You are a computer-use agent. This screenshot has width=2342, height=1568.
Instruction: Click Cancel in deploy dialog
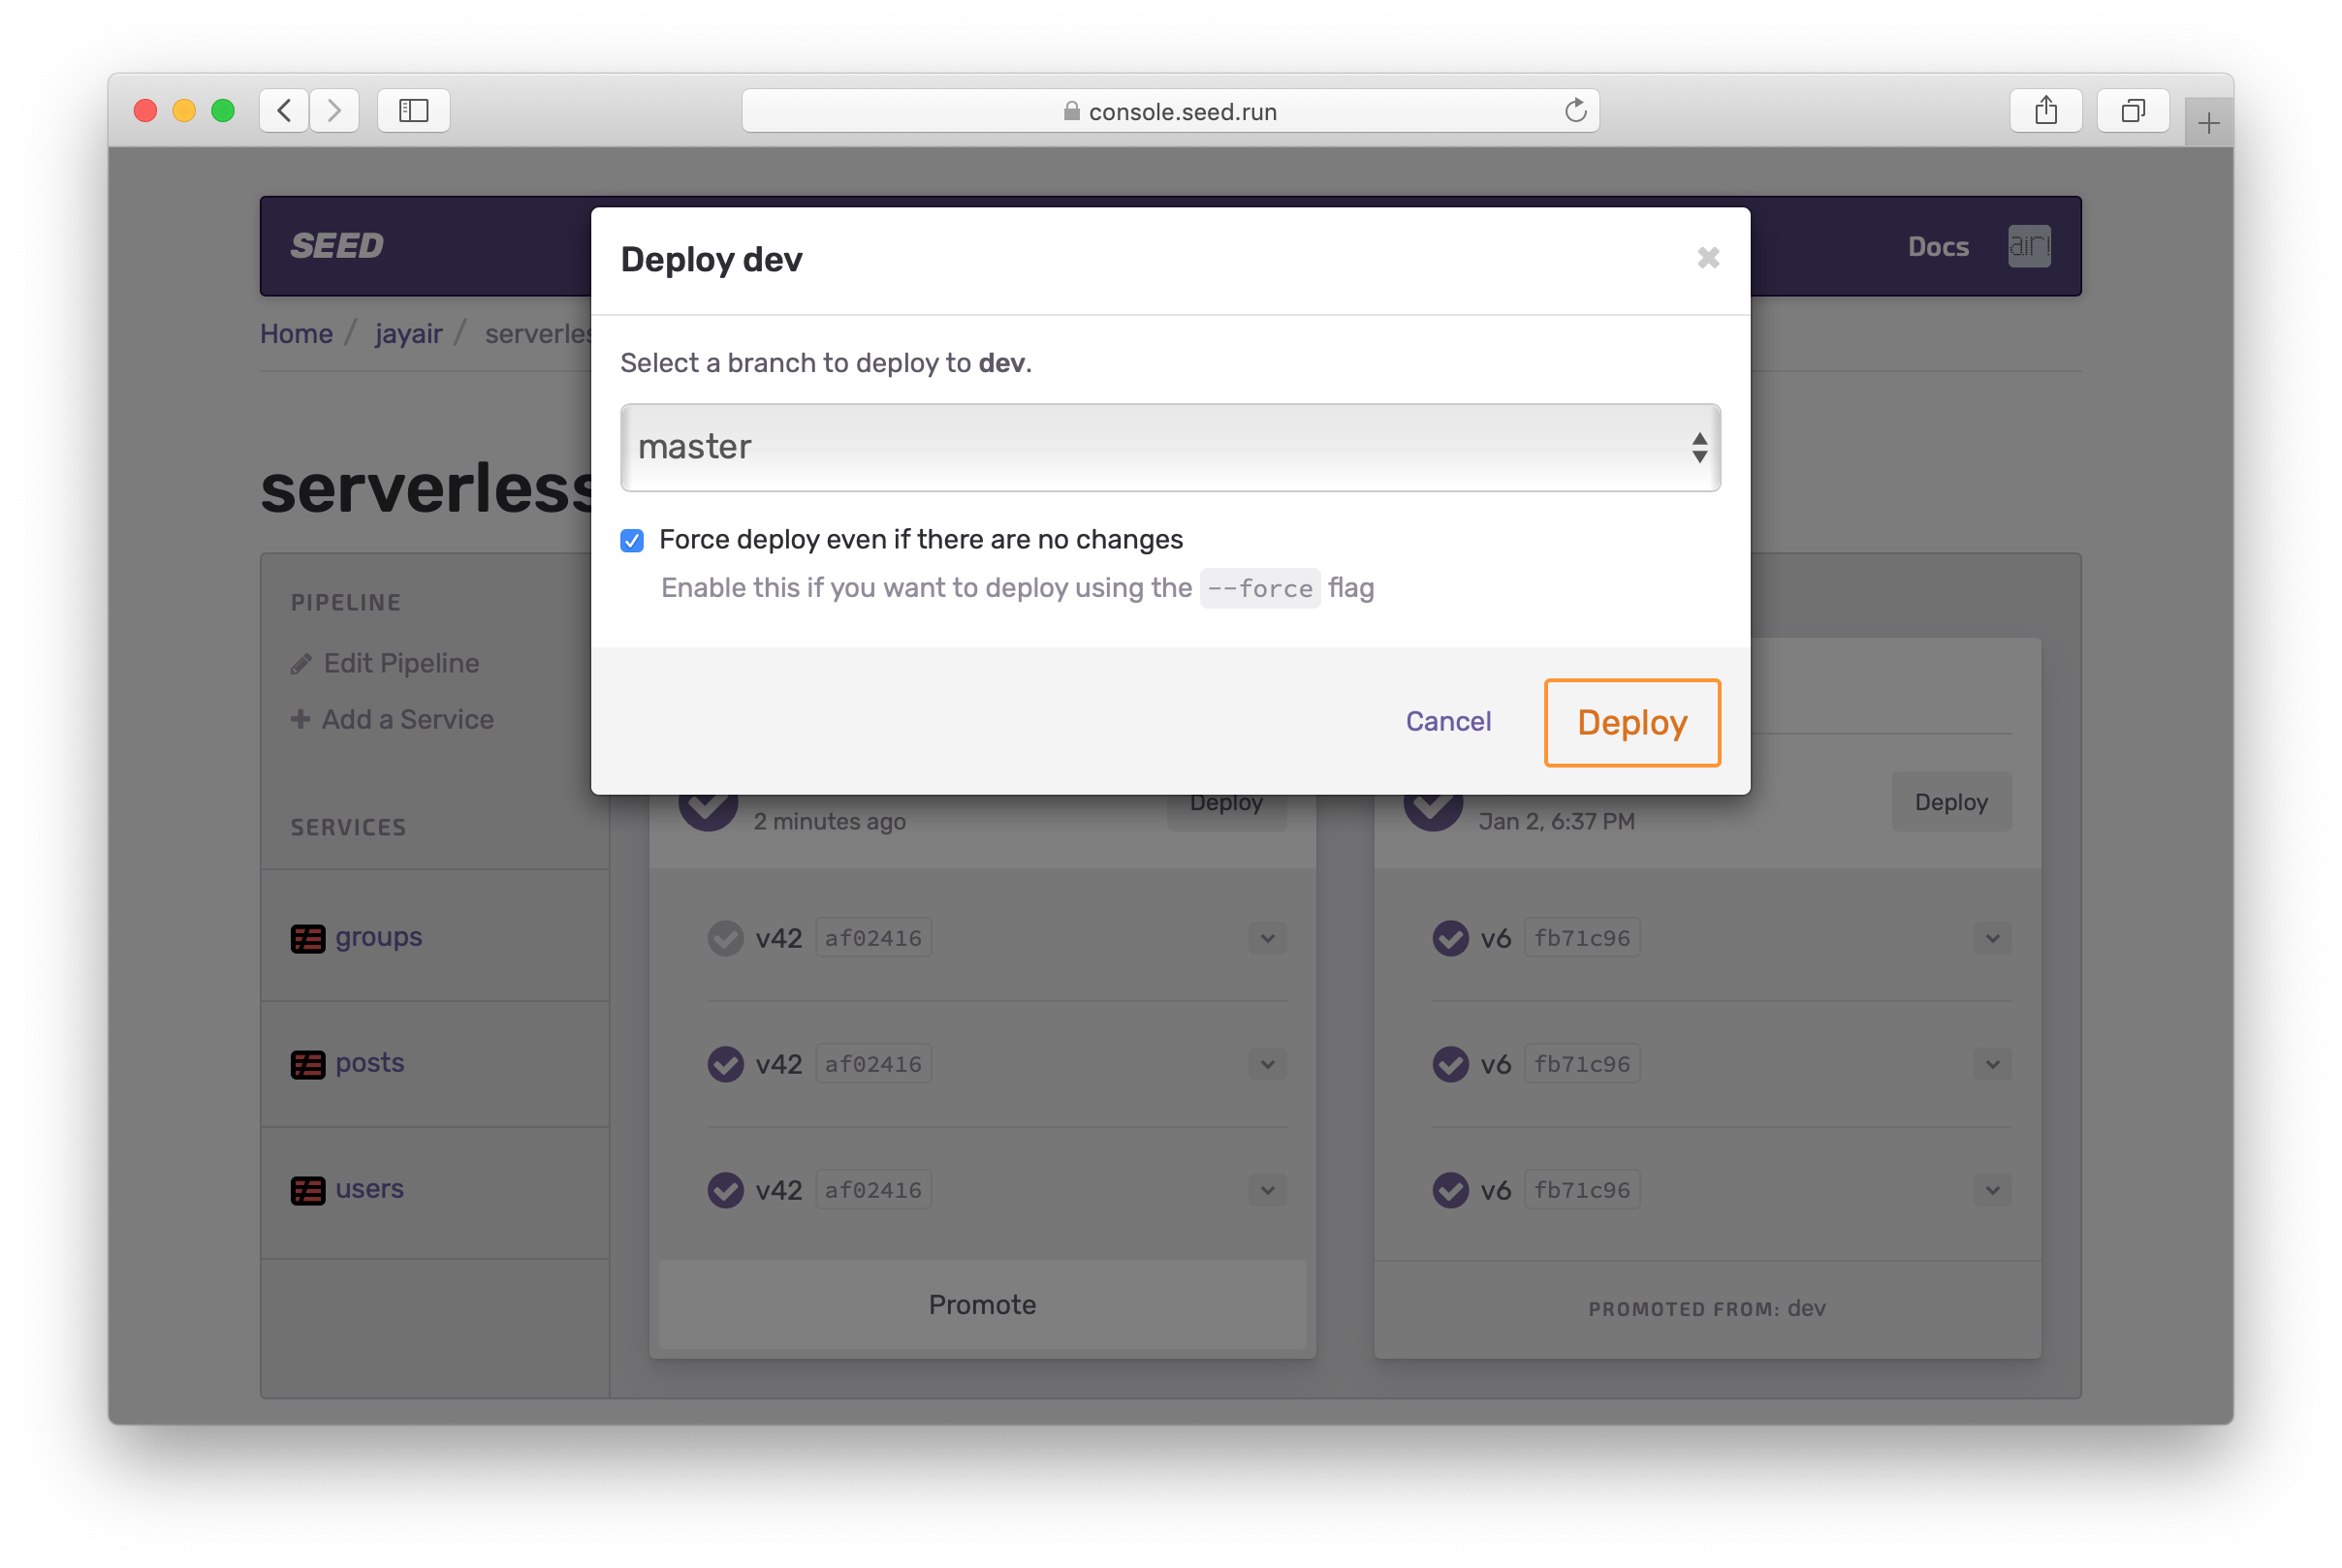(1447, 721)
